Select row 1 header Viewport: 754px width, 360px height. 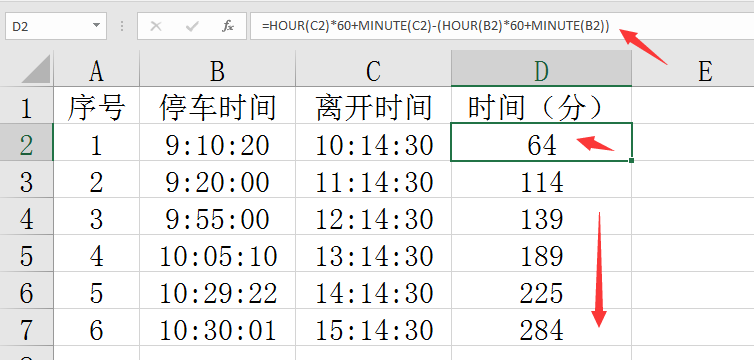[26, 105]
